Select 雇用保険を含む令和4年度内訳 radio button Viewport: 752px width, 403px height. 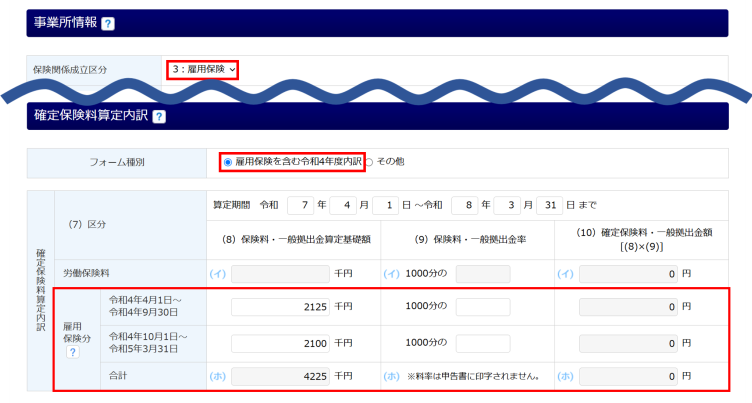coord(228,163)
